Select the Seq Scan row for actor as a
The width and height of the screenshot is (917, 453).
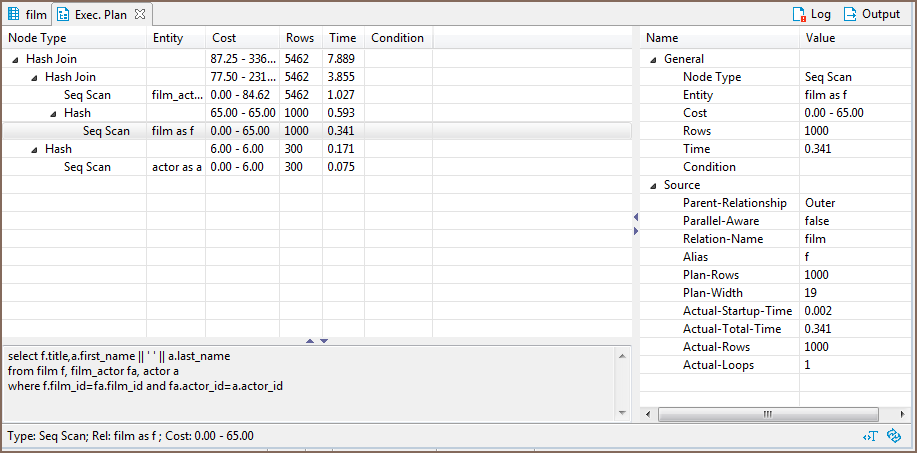[87, 167]
